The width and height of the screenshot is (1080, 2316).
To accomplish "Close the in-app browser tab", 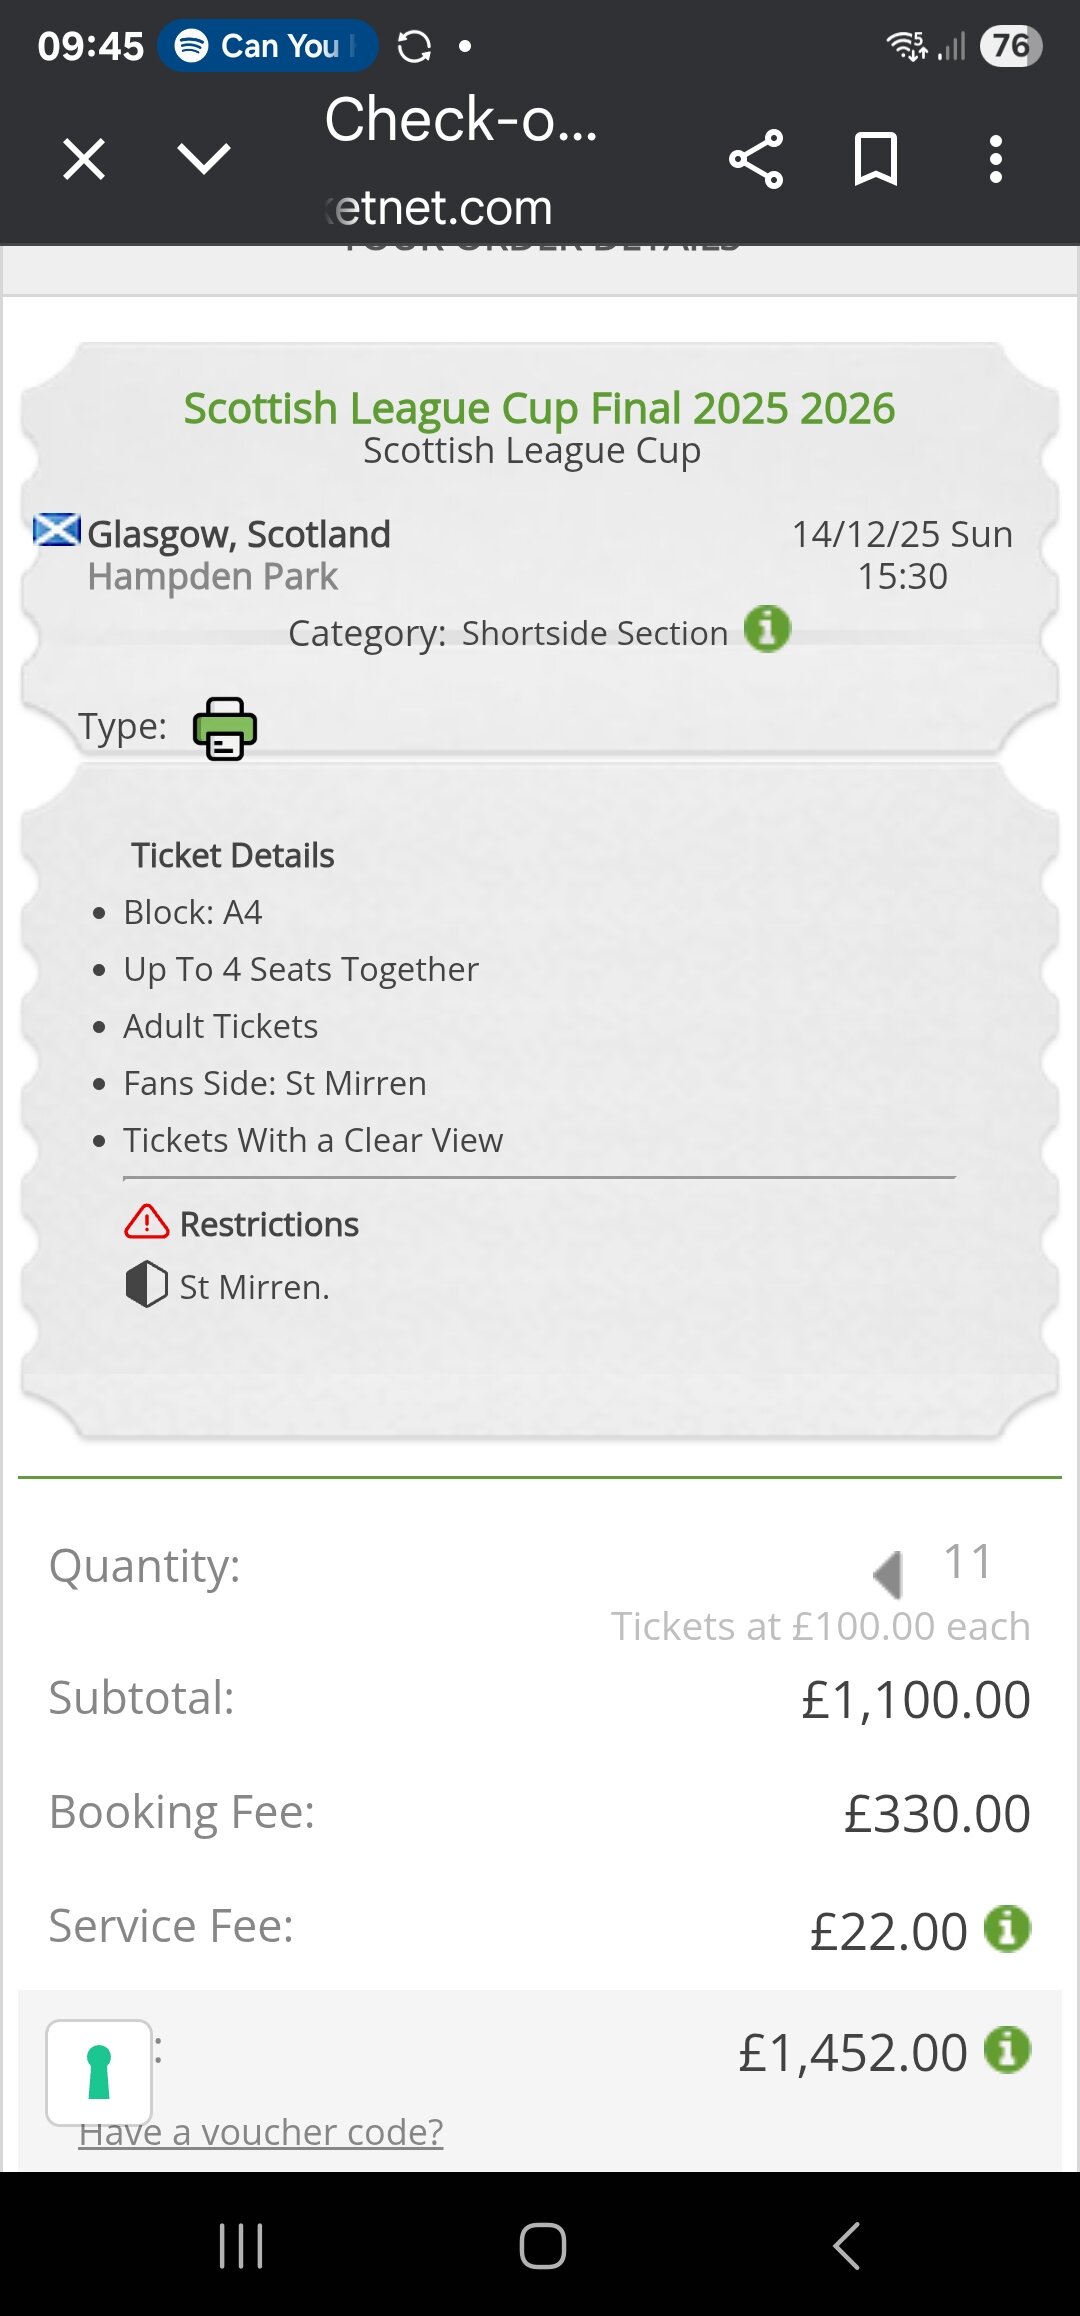I will click(x=83, y=159).
